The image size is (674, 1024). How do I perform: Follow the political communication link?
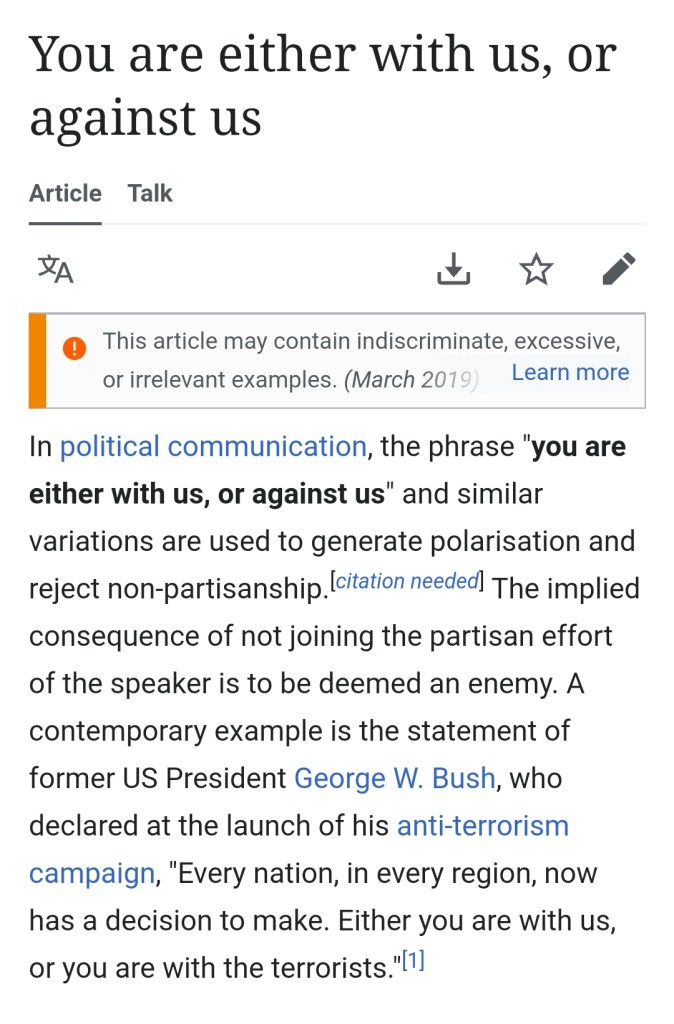coord(213,446)
